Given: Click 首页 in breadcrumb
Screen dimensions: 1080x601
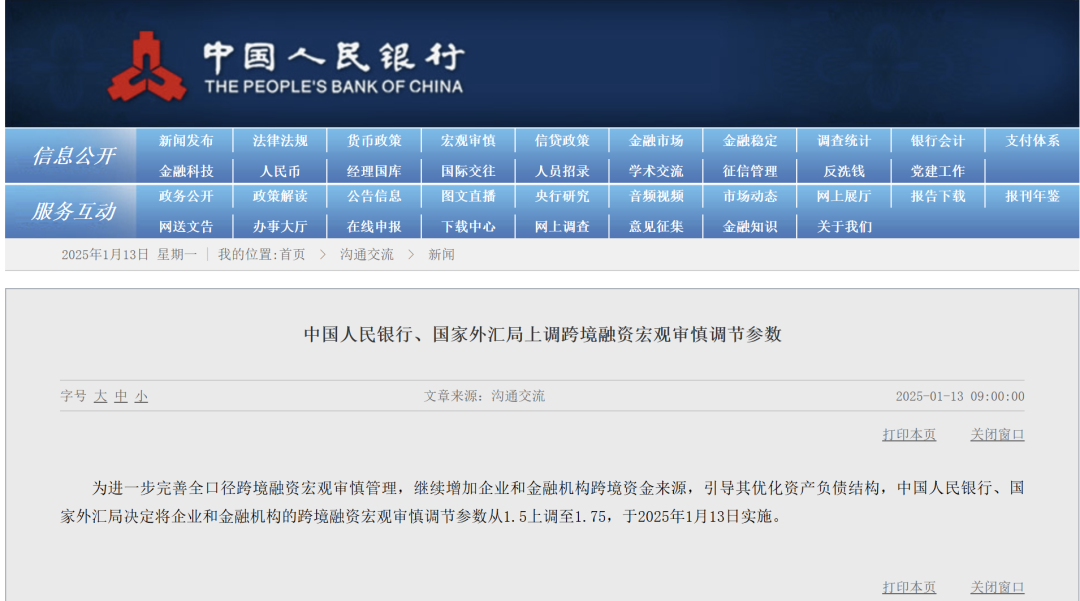Looking at the screenshot, I should (292, 255).
